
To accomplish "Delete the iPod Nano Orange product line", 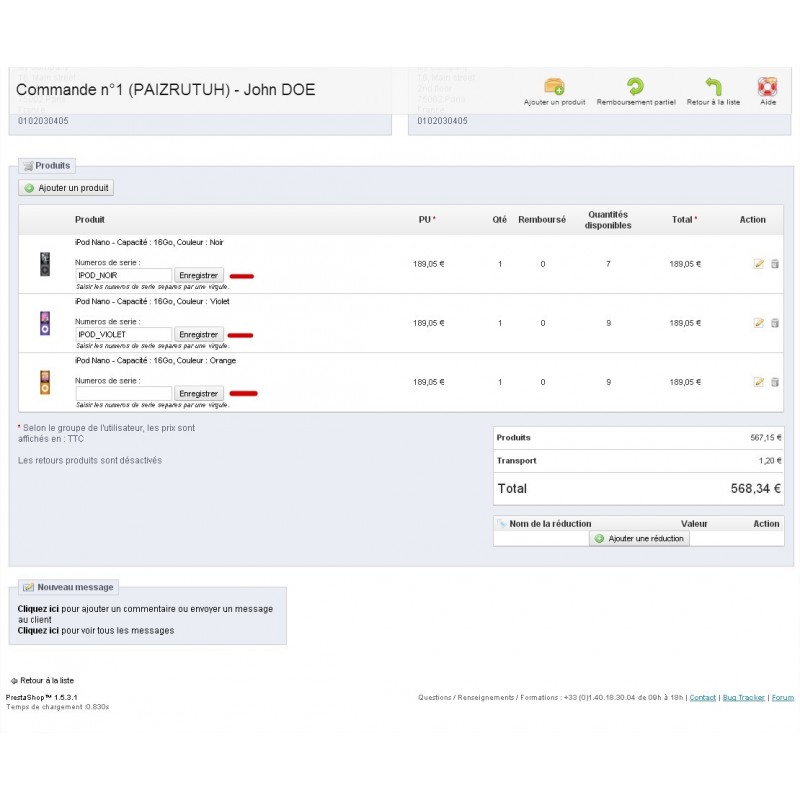I will point(774,382).
